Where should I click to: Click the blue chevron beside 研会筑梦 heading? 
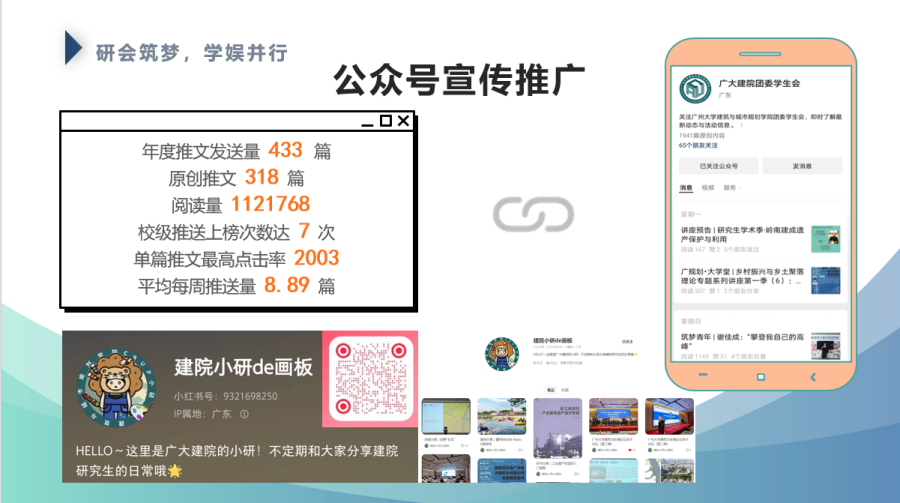click(74, 50)
